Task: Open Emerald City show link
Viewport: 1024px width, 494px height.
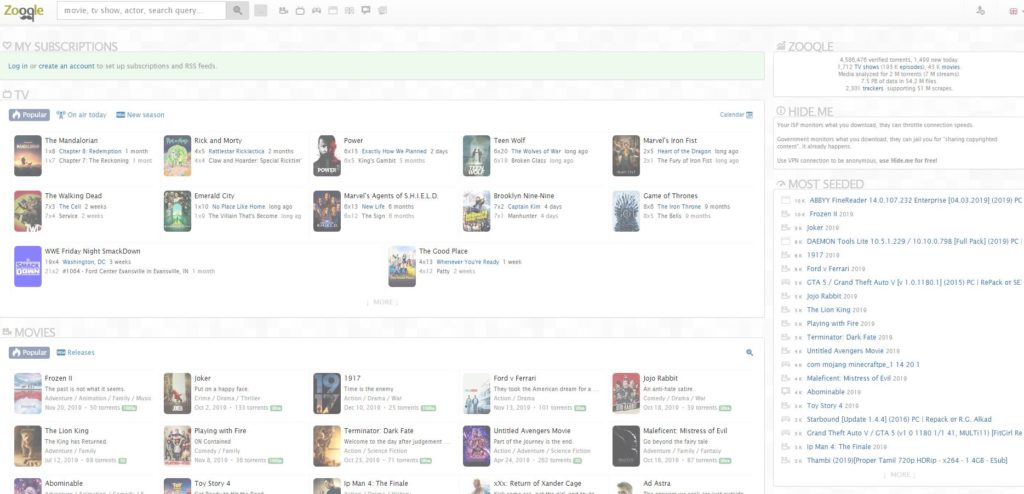Action: (x=214, y=196)
